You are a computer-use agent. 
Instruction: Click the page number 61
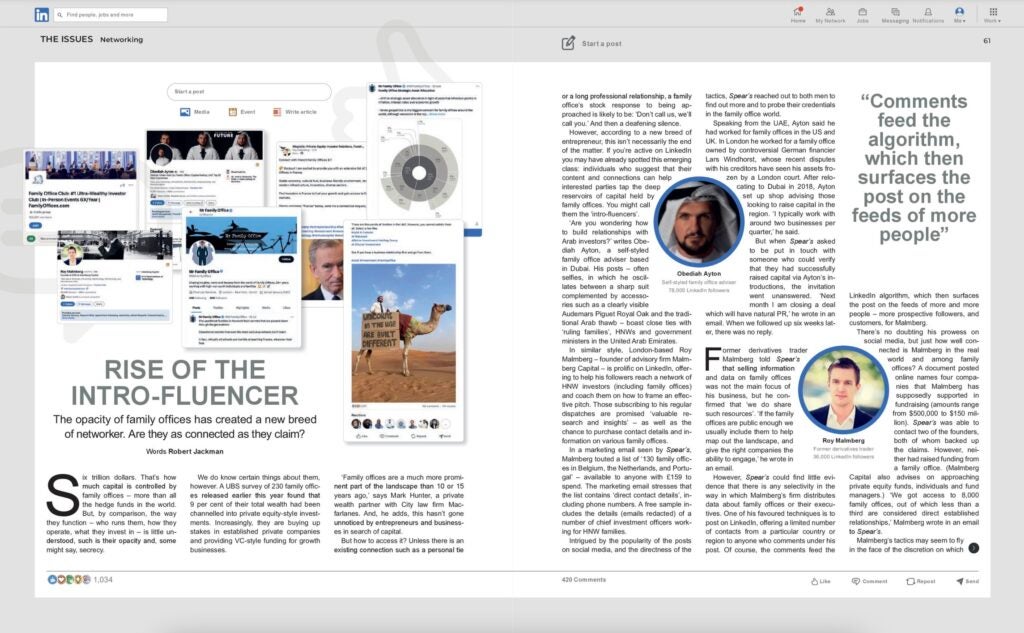[x=987, y=41]
